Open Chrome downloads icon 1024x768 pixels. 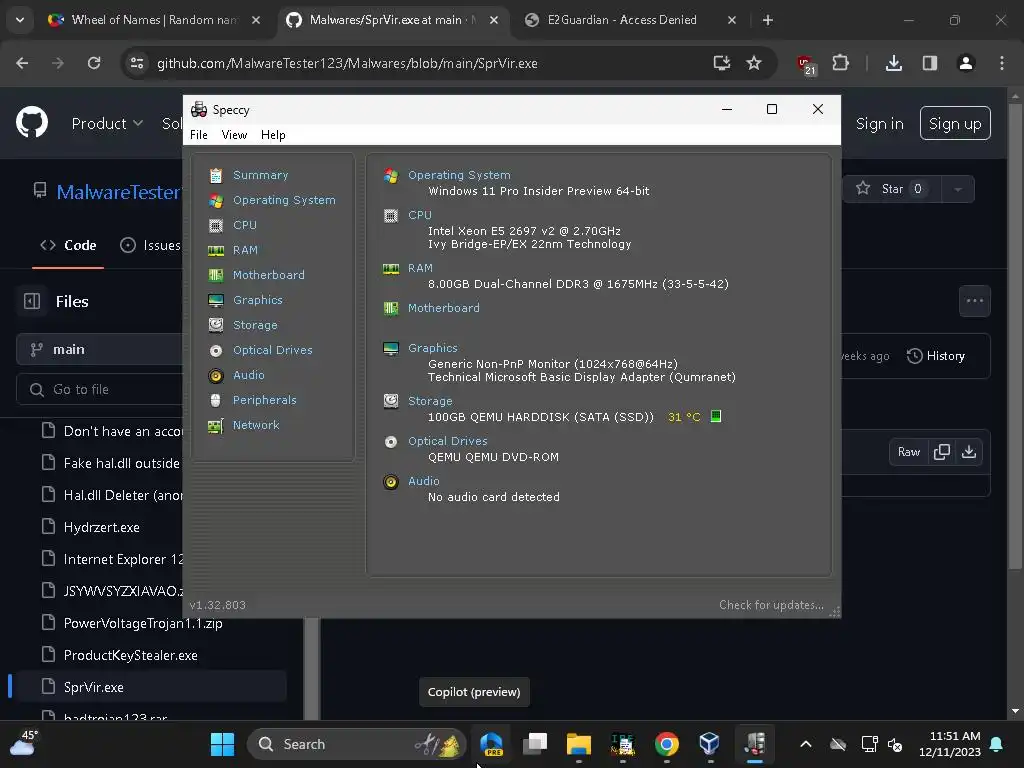[894, 63]
